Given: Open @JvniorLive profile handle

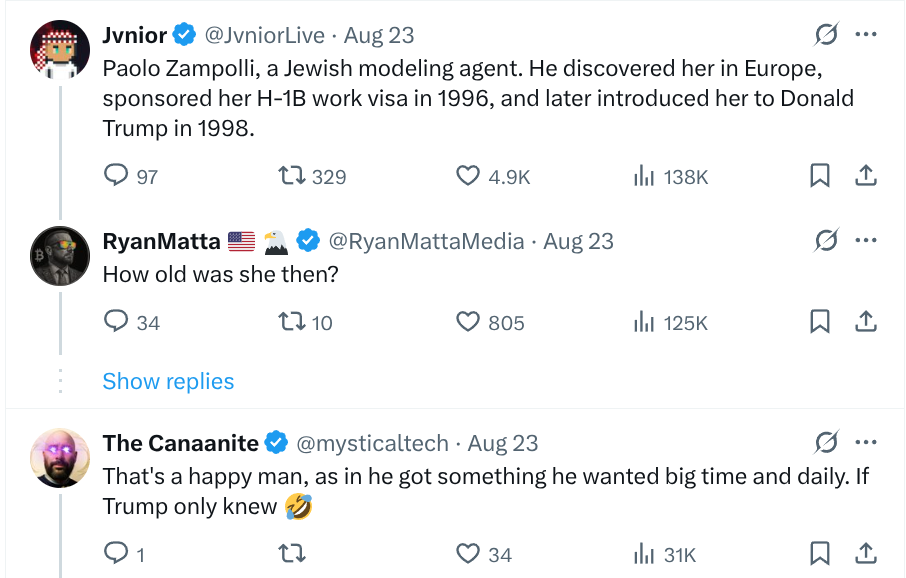Looking at the screenshot, I should pyautogui.click(x=265, y=36).
